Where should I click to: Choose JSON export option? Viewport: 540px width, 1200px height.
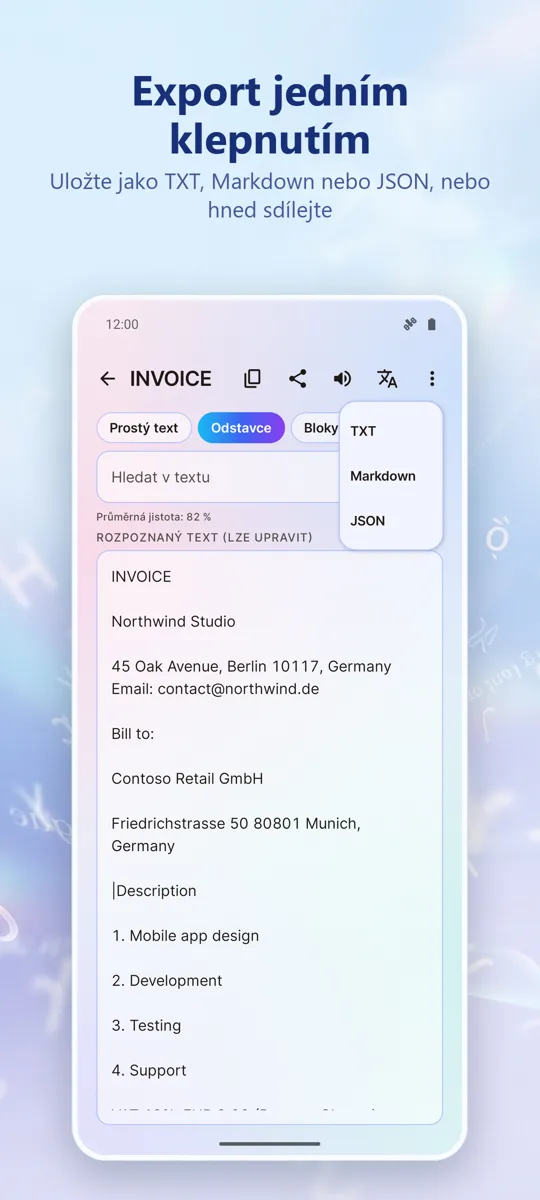[x=391, y=521]
